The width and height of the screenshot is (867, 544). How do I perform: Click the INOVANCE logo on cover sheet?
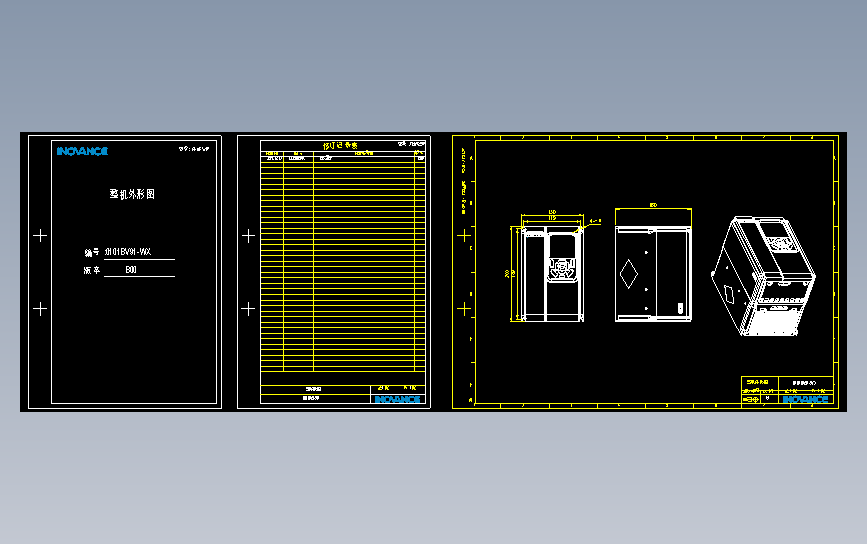pos(82,151)
